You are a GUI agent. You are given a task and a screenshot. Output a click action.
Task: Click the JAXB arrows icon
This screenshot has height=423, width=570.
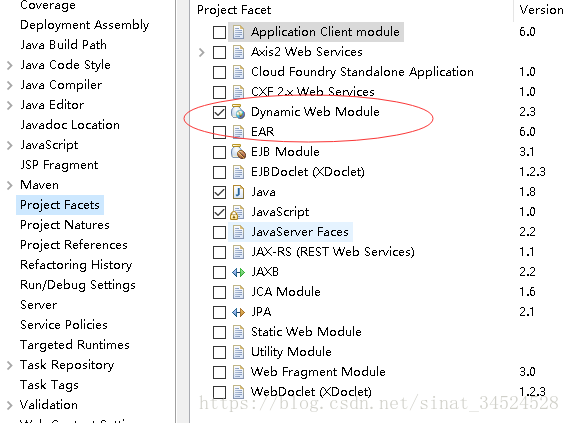[x=238, y=272]
